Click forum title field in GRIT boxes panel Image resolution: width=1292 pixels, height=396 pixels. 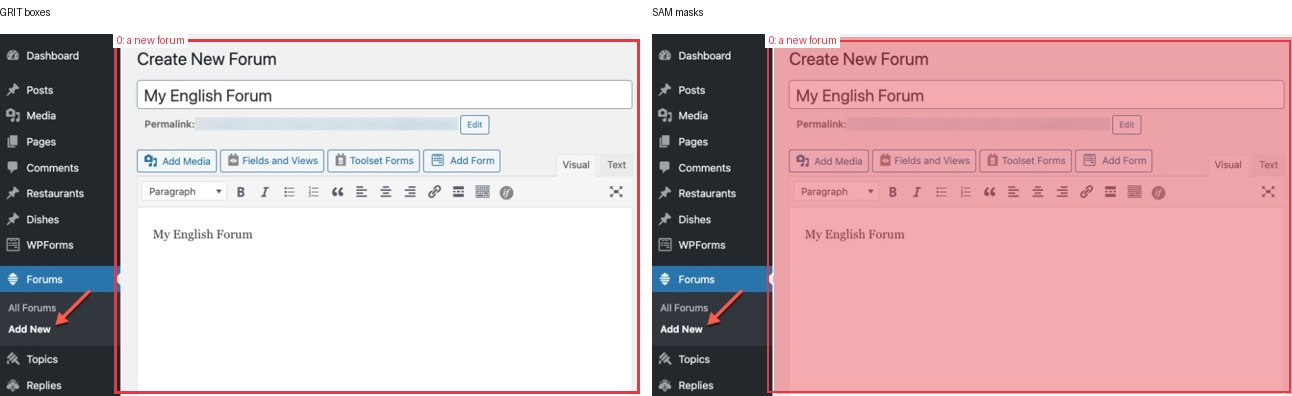pos(384,95)
